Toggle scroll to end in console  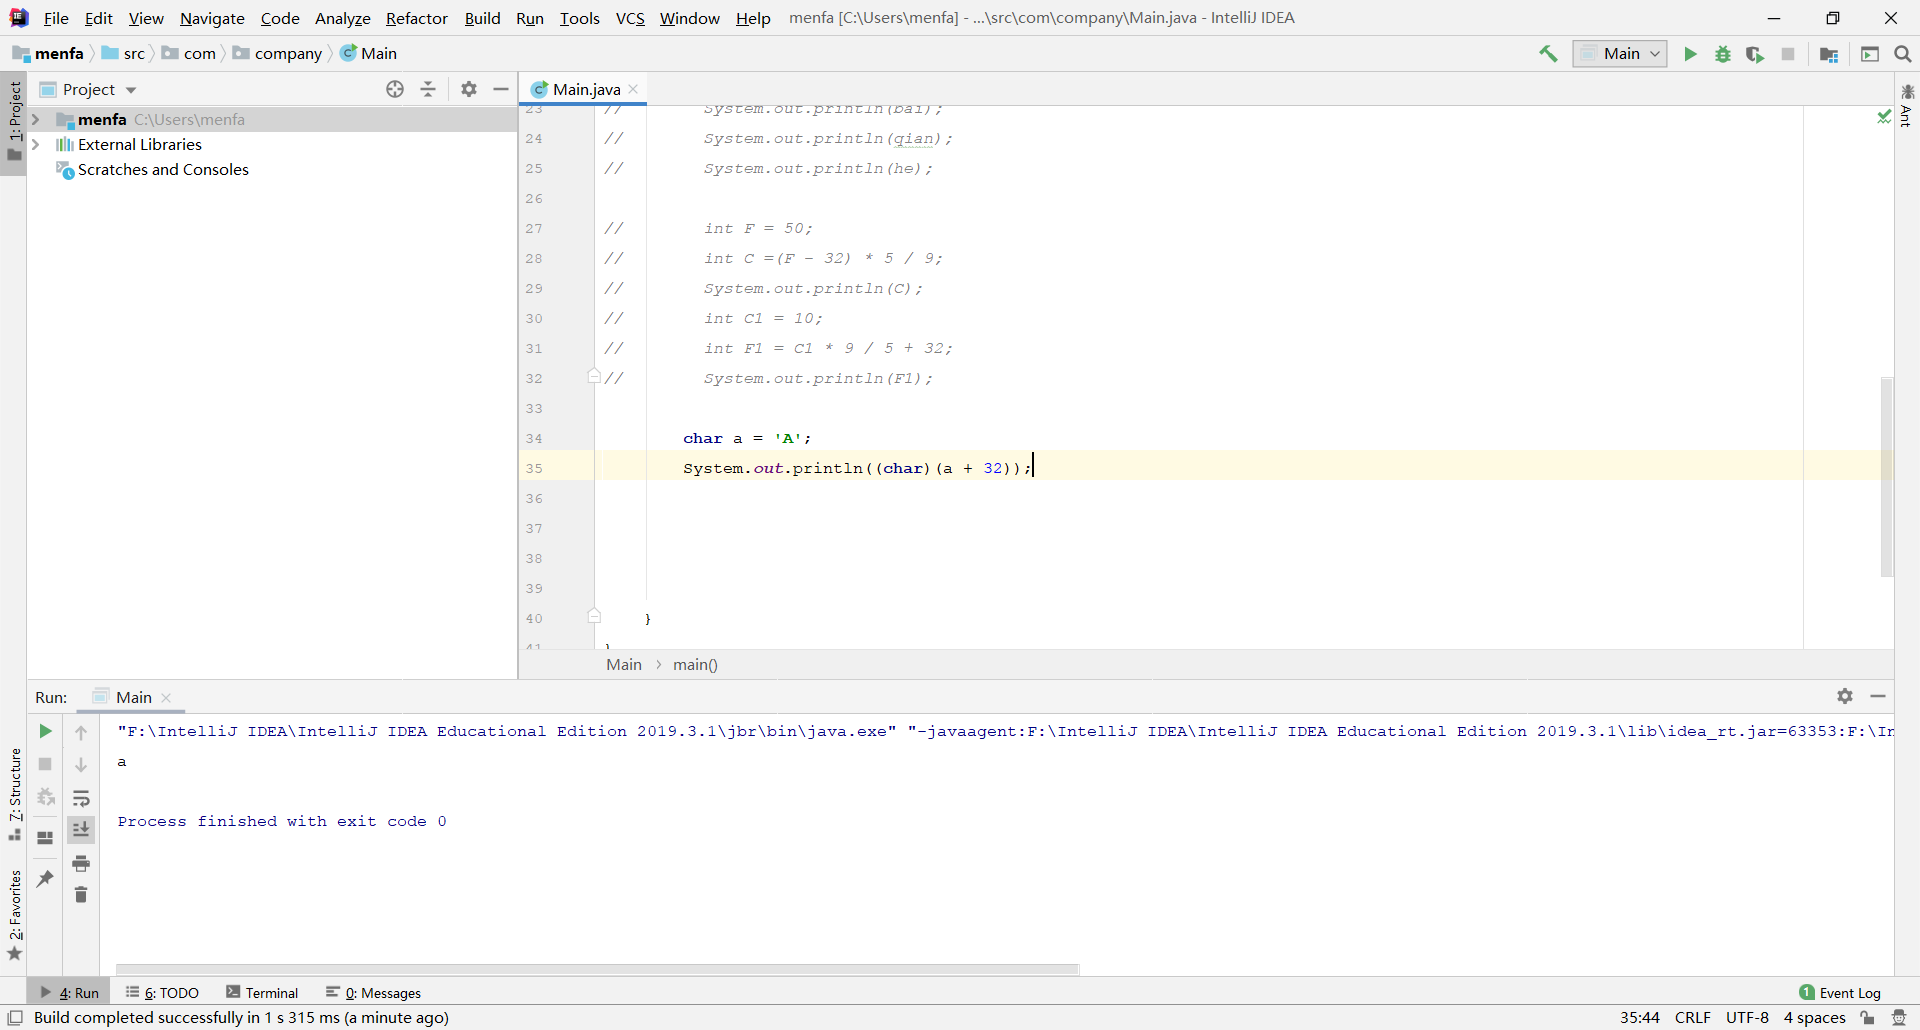81,829
